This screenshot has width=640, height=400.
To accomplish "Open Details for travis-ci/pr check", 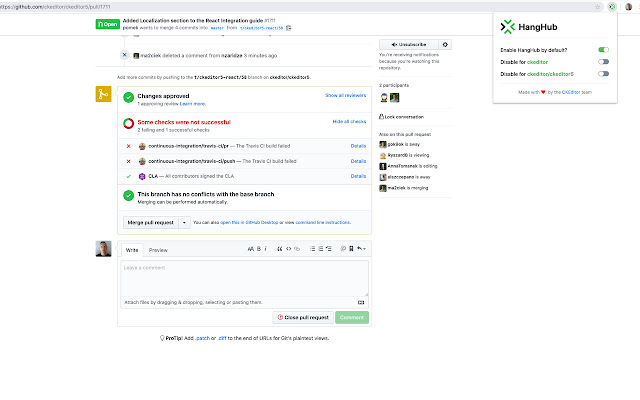I will [358, 146].
